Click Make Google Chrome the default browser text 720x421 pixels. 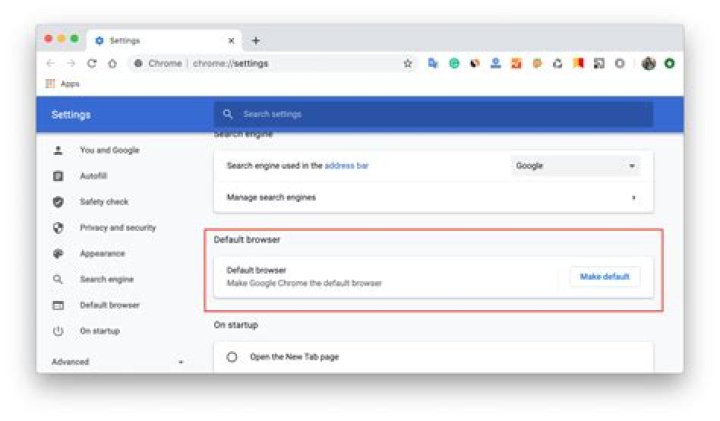coord(304,283)
